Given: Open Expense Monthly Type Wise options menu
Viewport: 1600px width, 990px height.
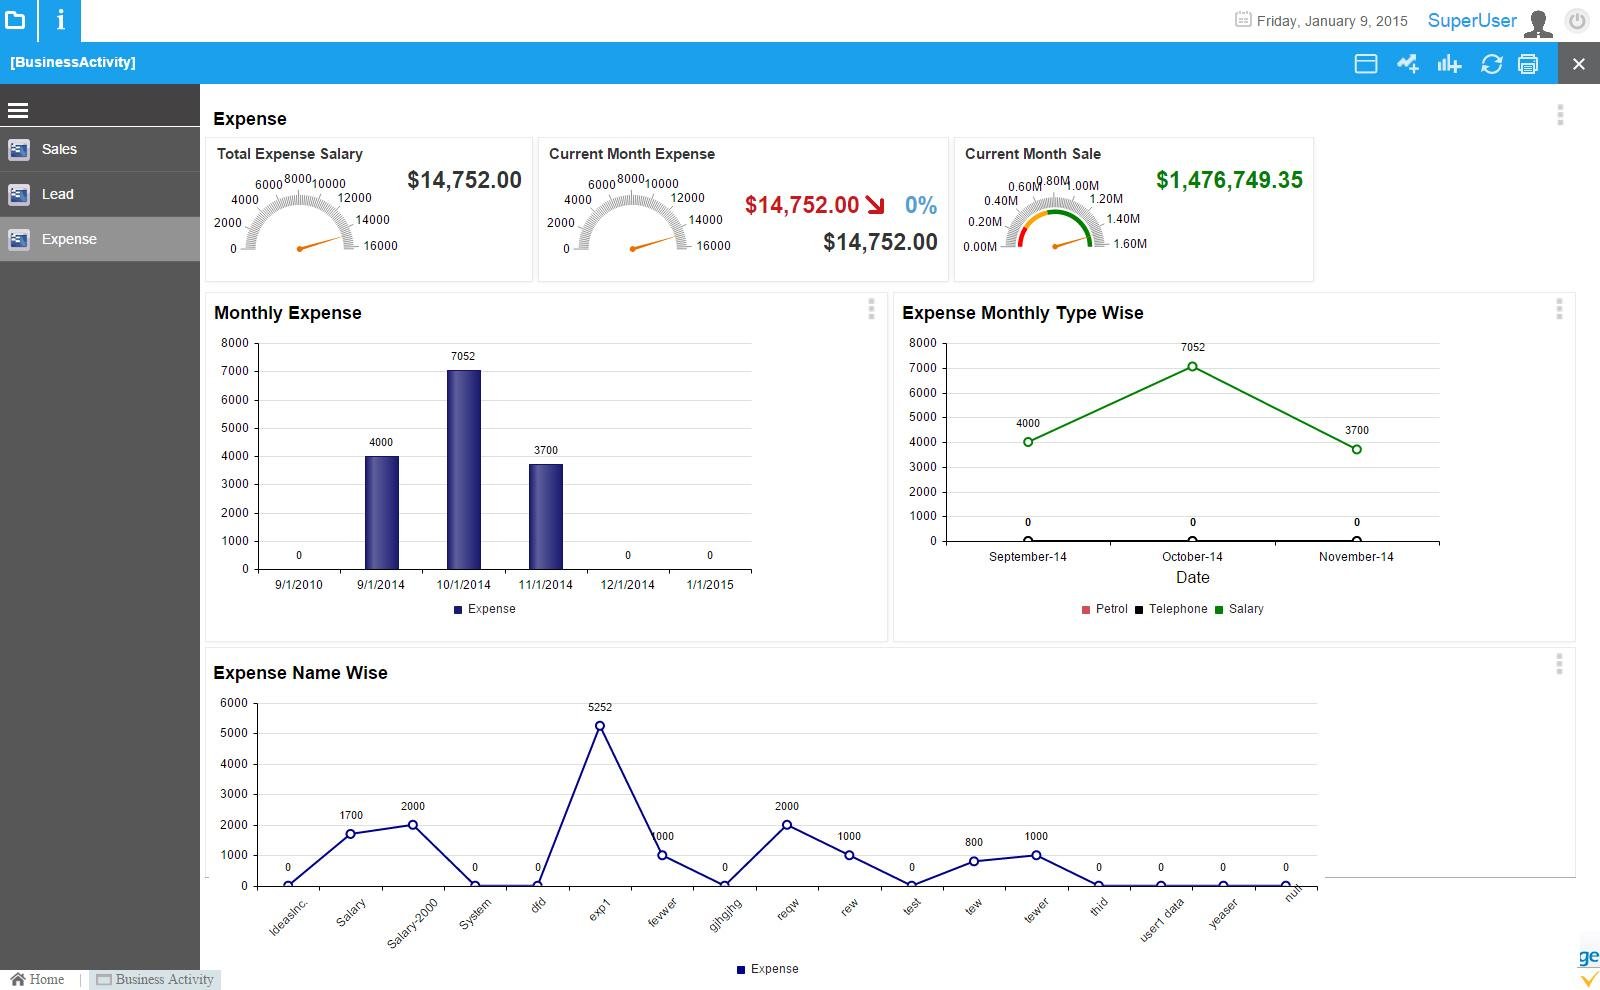Looking at the screenshot, I should 1559,309.
